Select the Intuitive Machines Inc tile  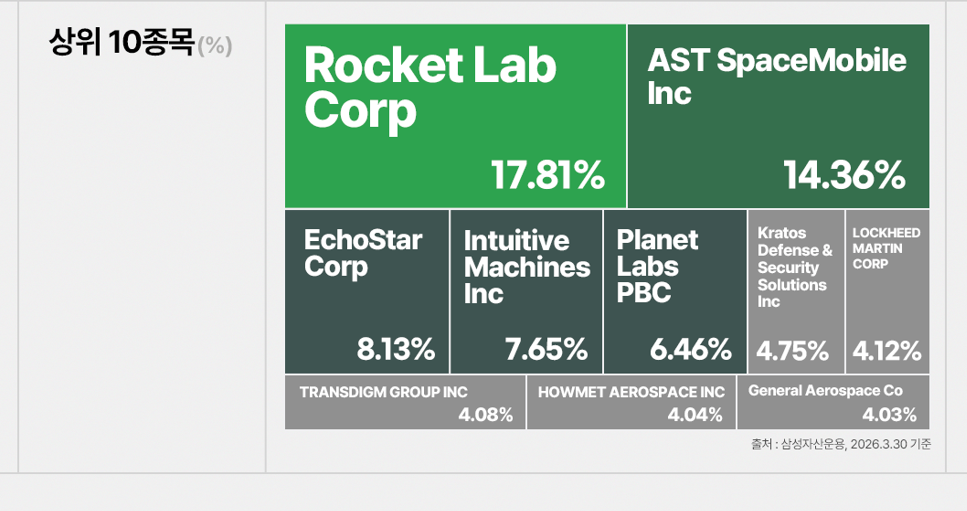(x=526, y=292)
